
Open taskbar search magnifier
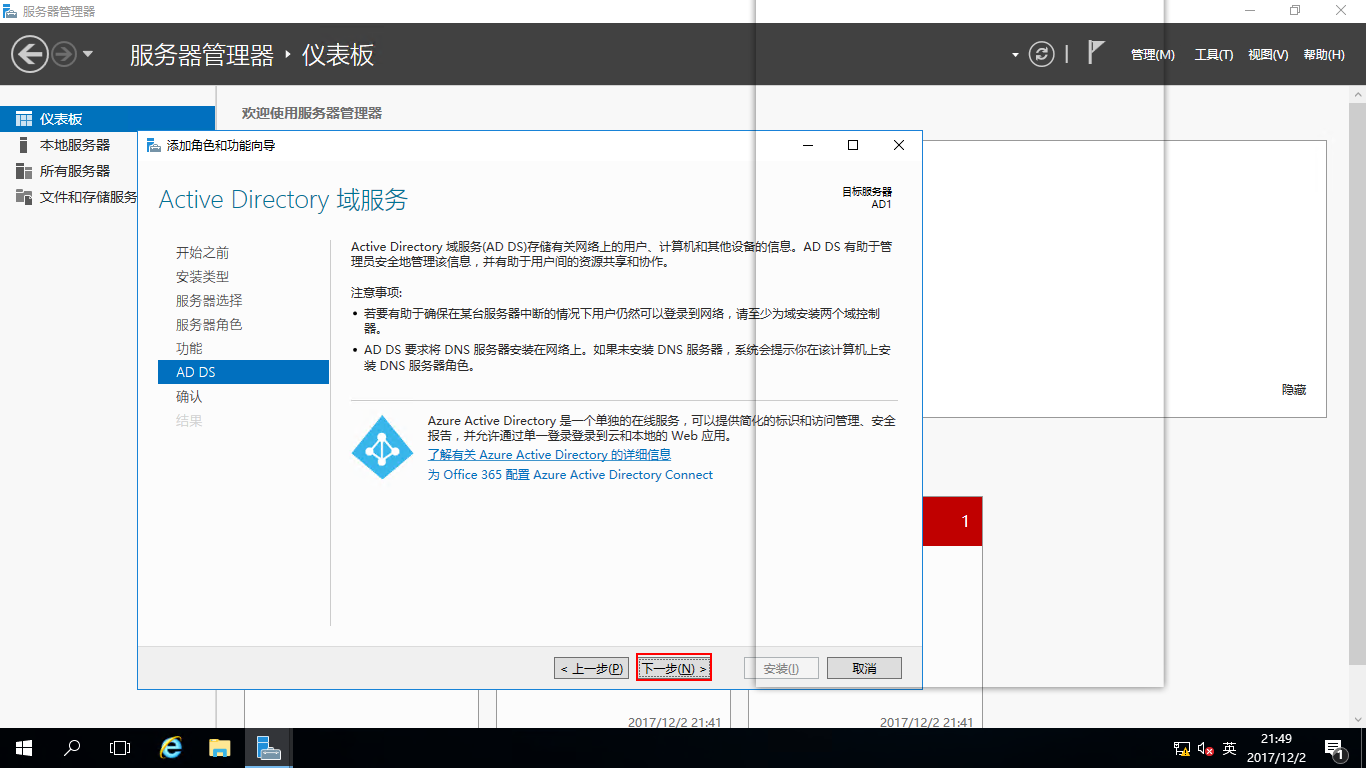tap(72, 748)
